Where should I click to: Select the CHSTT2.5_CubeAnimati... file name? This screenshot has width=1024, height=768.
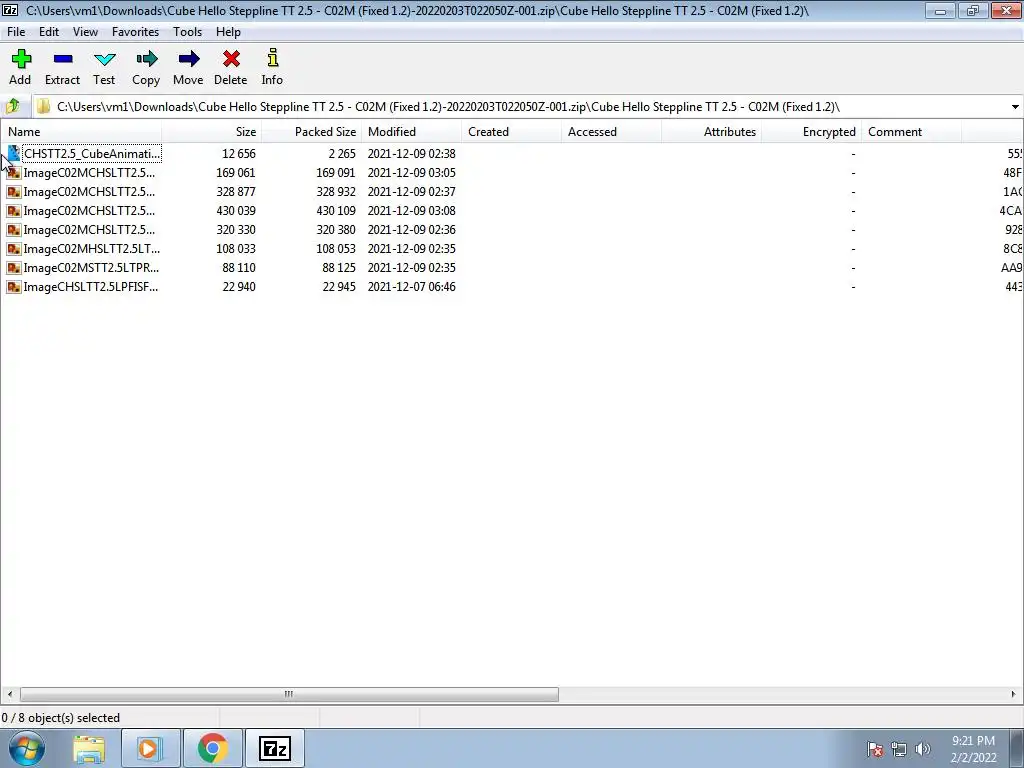click(x=91, y=153)
